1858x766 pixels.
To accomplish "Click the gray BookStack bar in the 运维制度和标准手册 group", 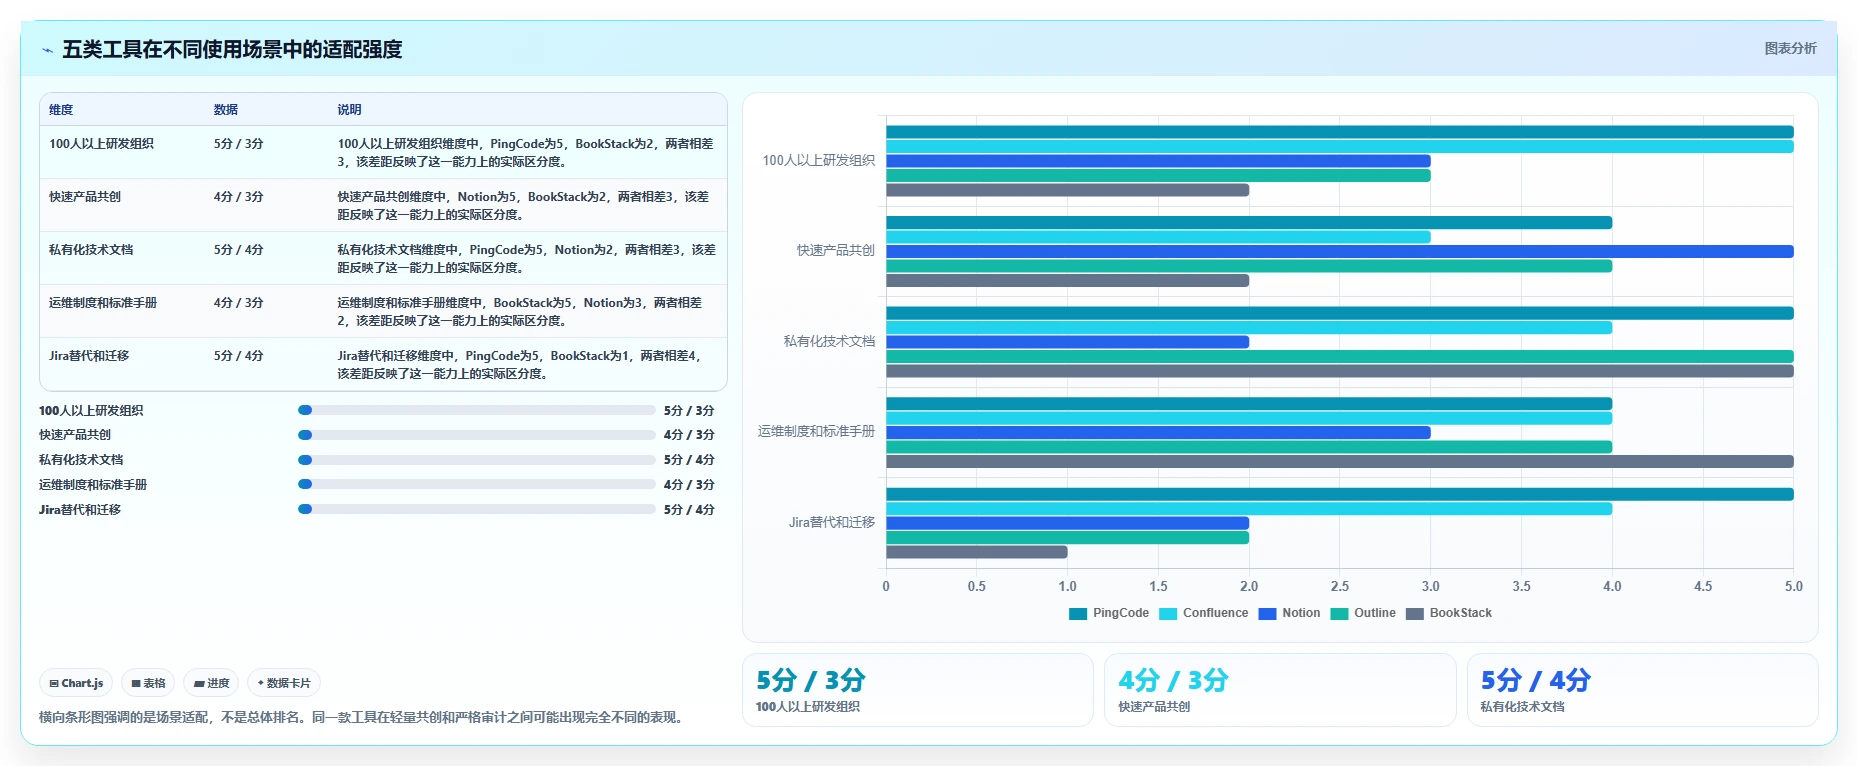I will point(1340,462).
